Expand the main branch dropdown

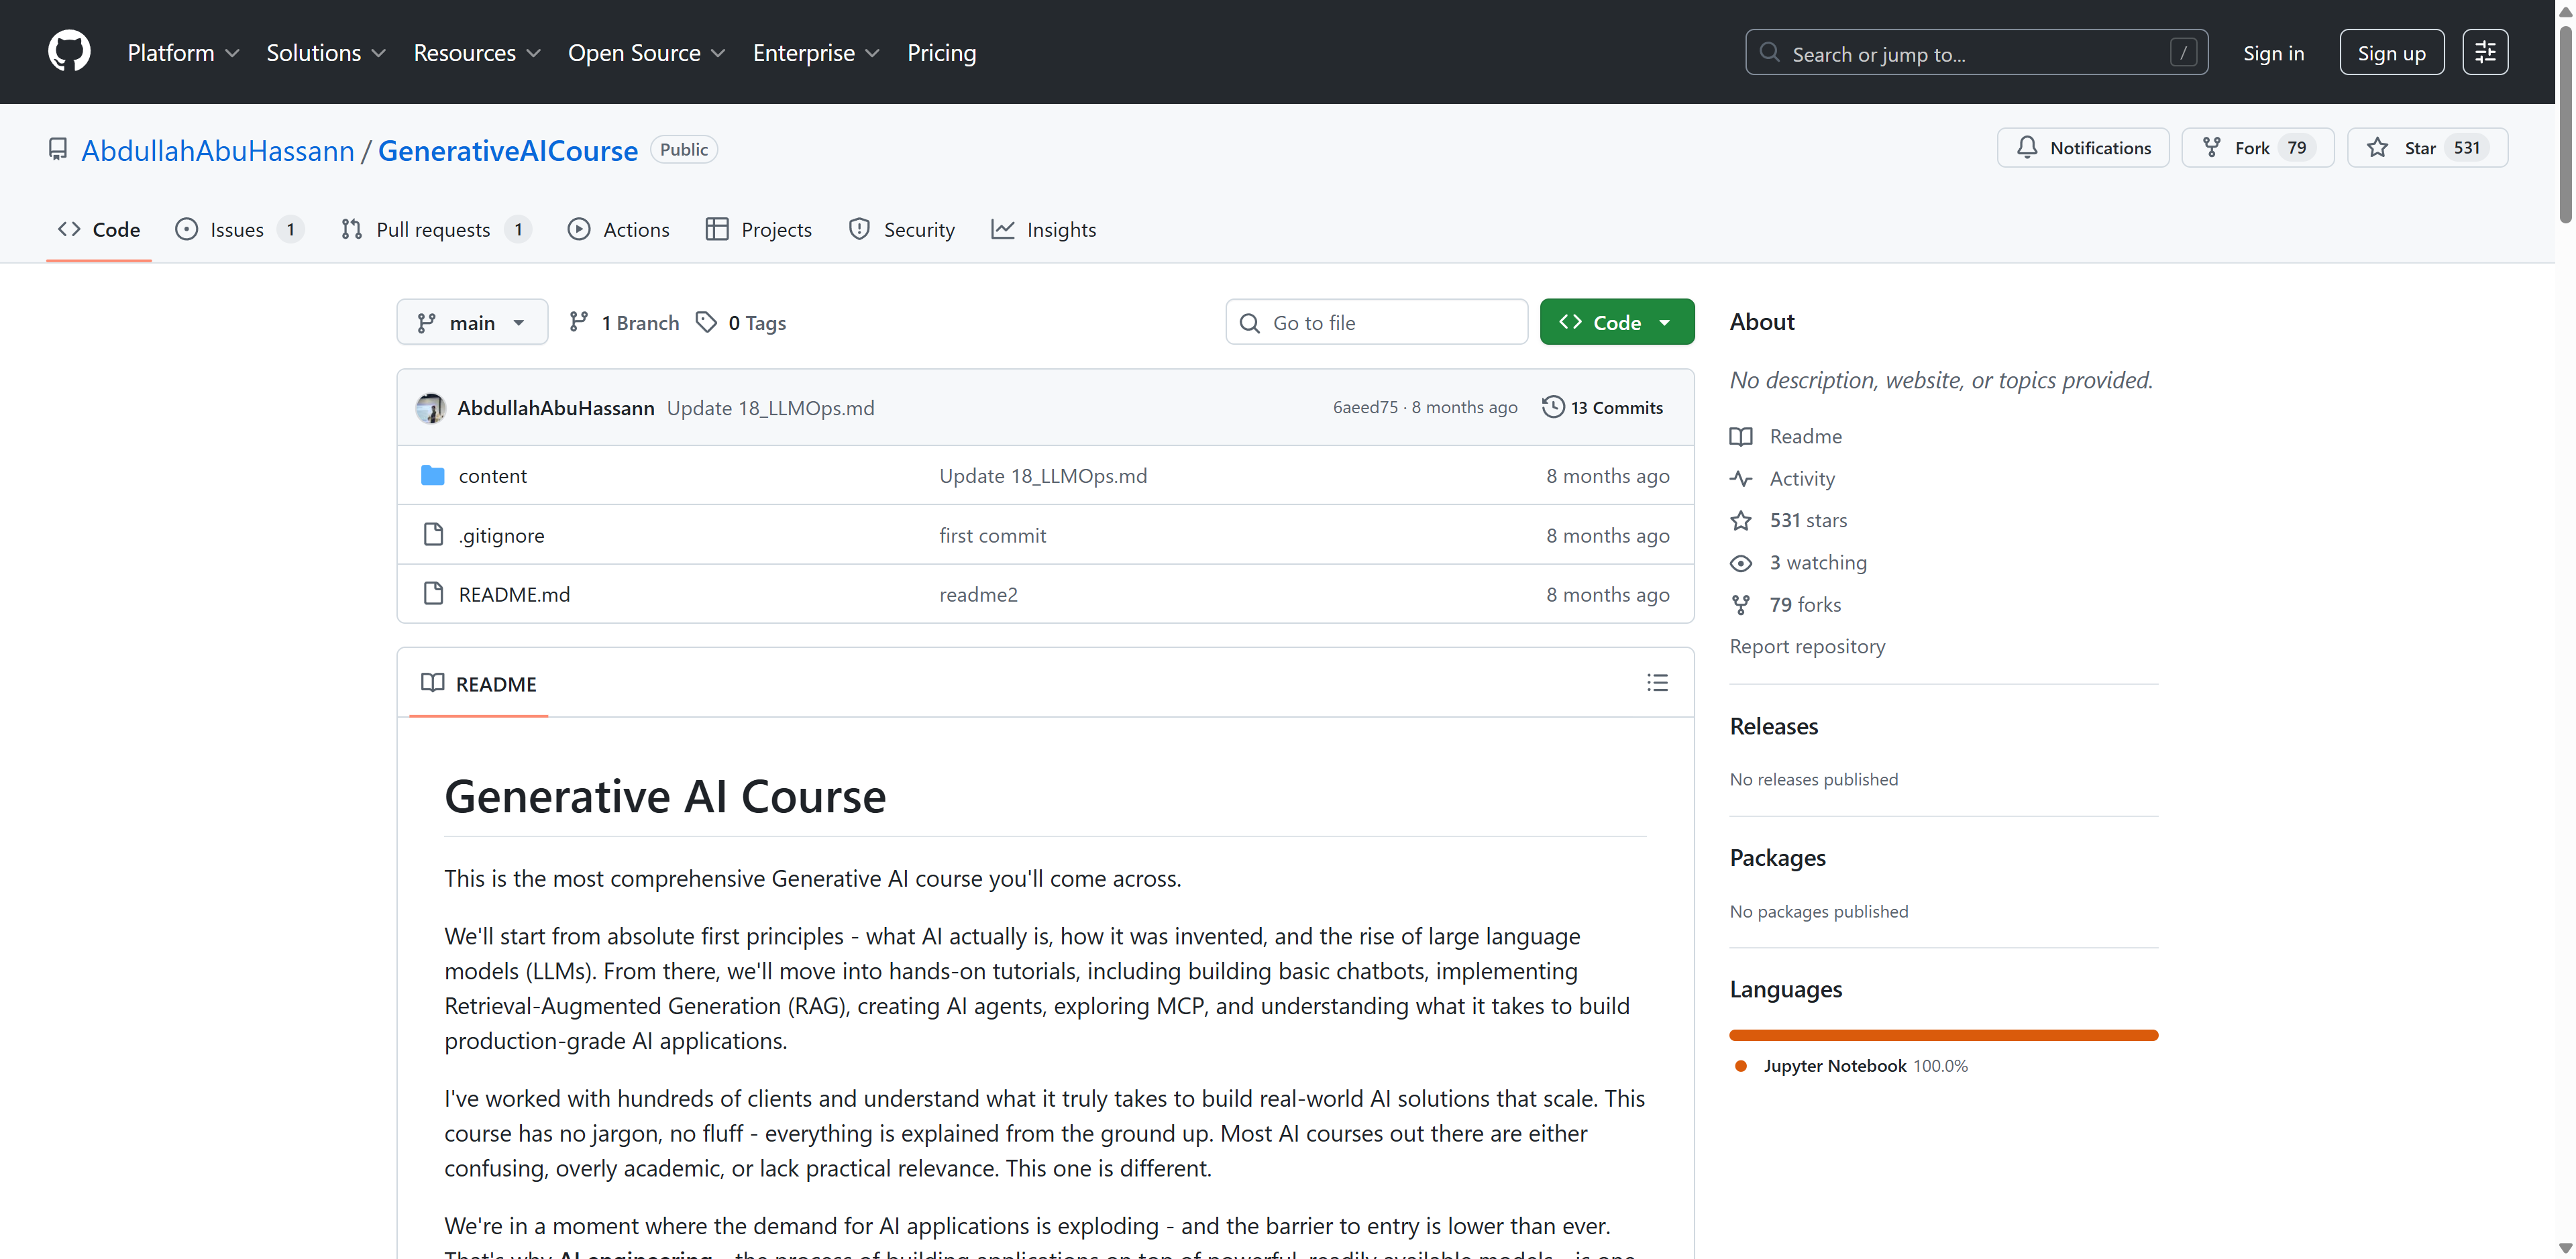click(x=471, y=322)
